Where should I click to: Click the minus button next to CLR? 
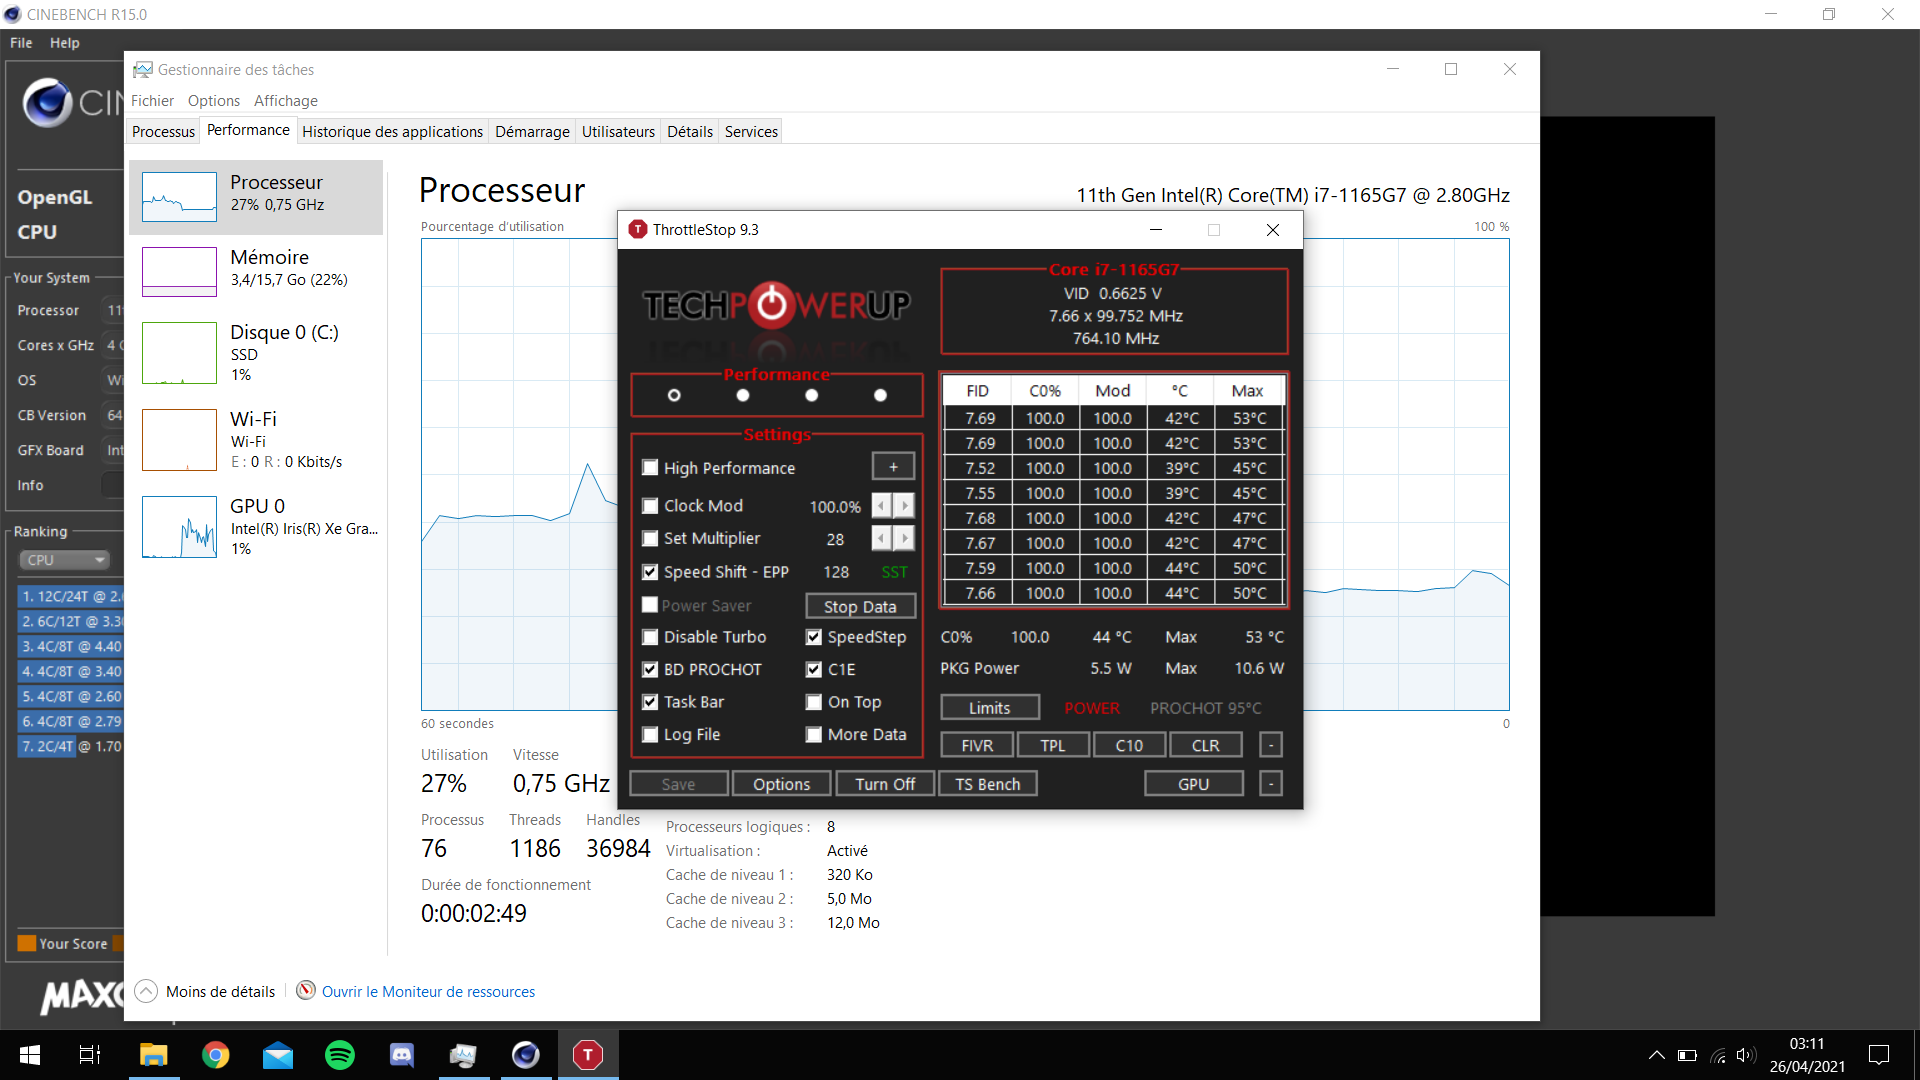click(1271, 745)
